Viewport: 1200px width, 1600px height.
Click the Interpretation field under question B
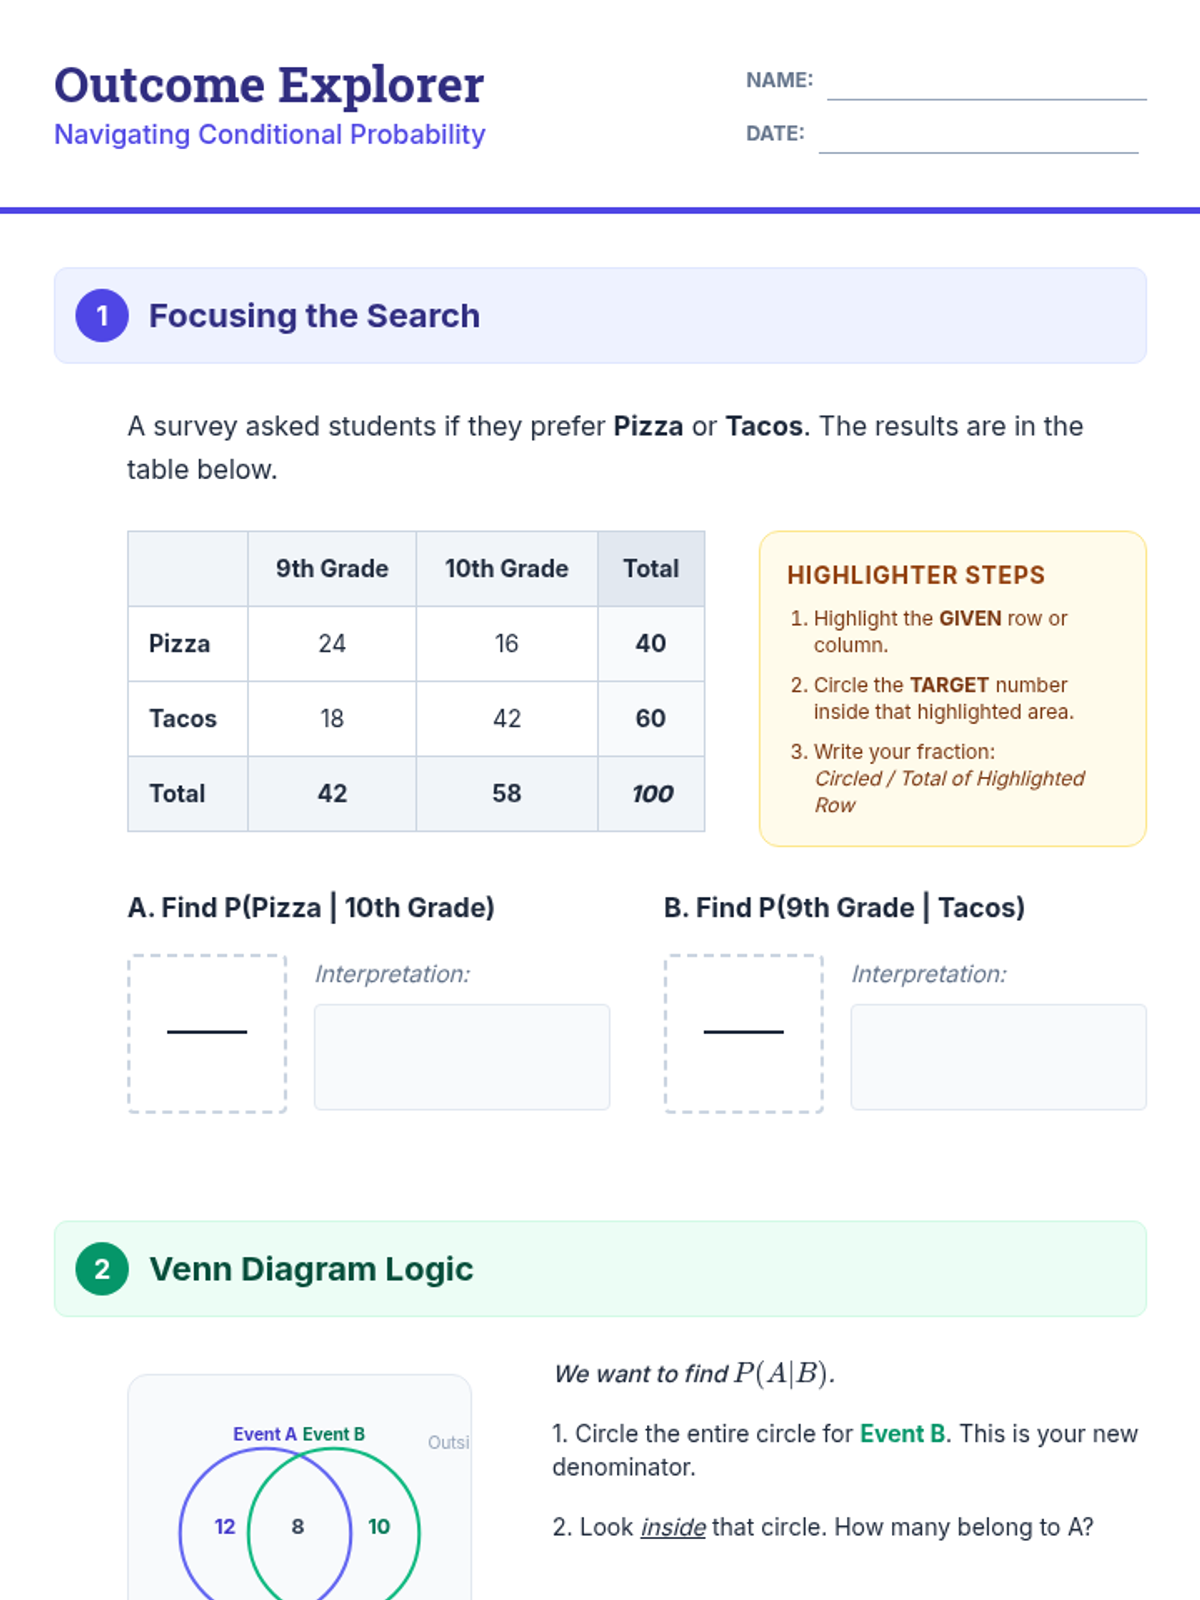(x=999, y=1057)
